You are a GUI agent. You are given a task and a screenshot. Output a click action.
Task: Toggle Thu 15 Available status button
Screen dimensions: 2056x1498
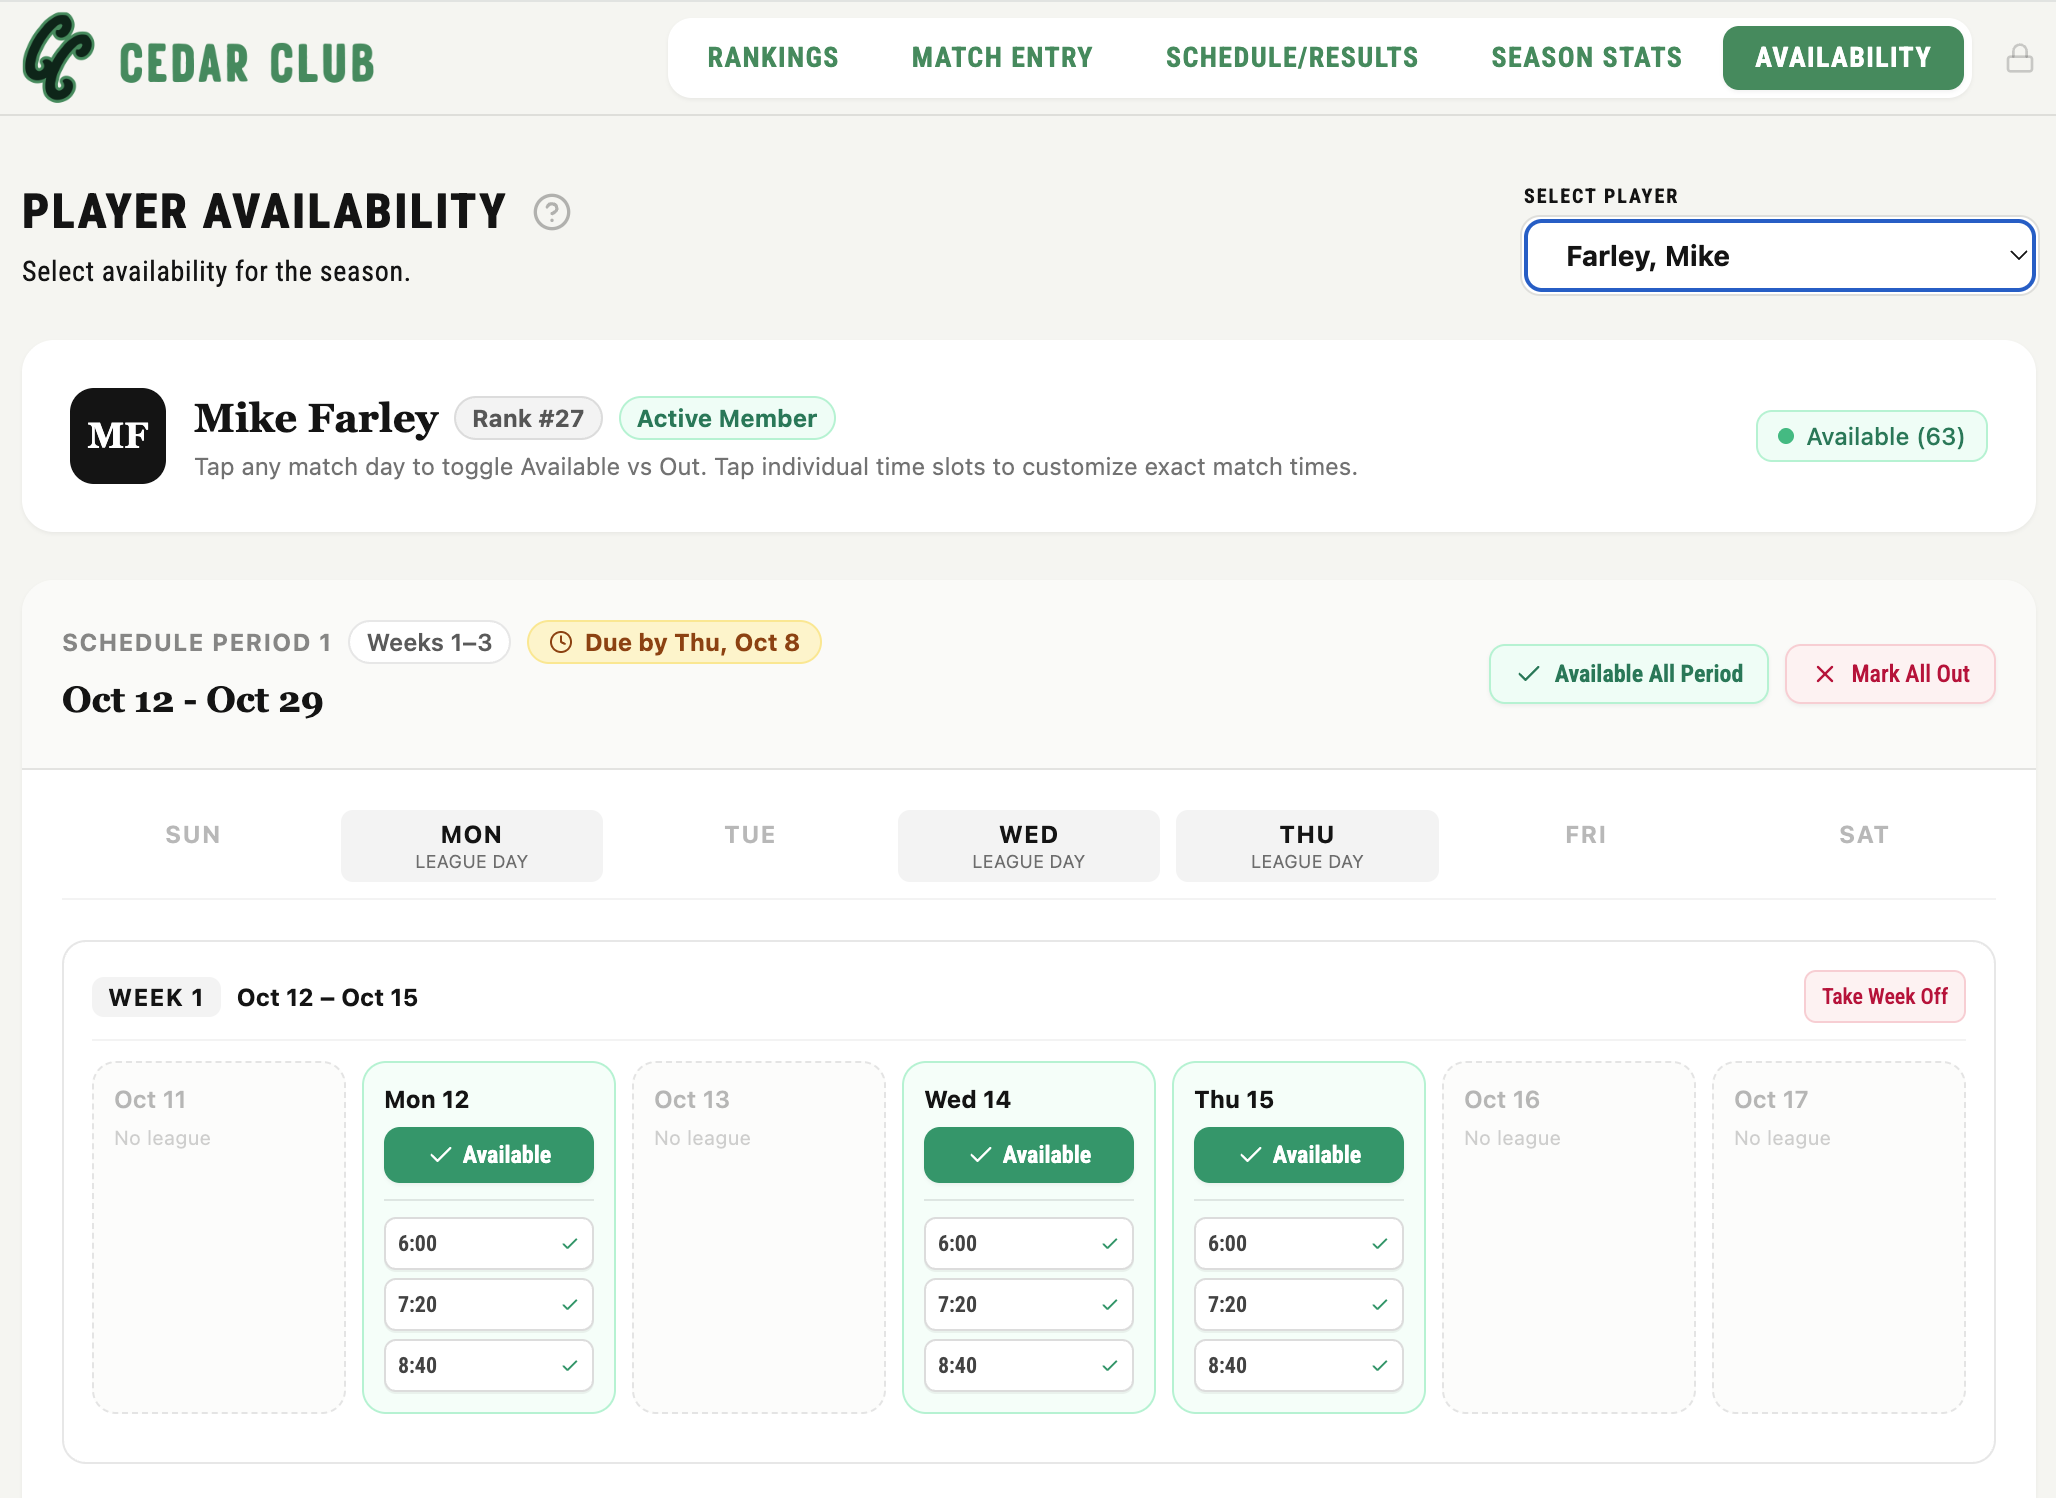pos(1299,1155)
